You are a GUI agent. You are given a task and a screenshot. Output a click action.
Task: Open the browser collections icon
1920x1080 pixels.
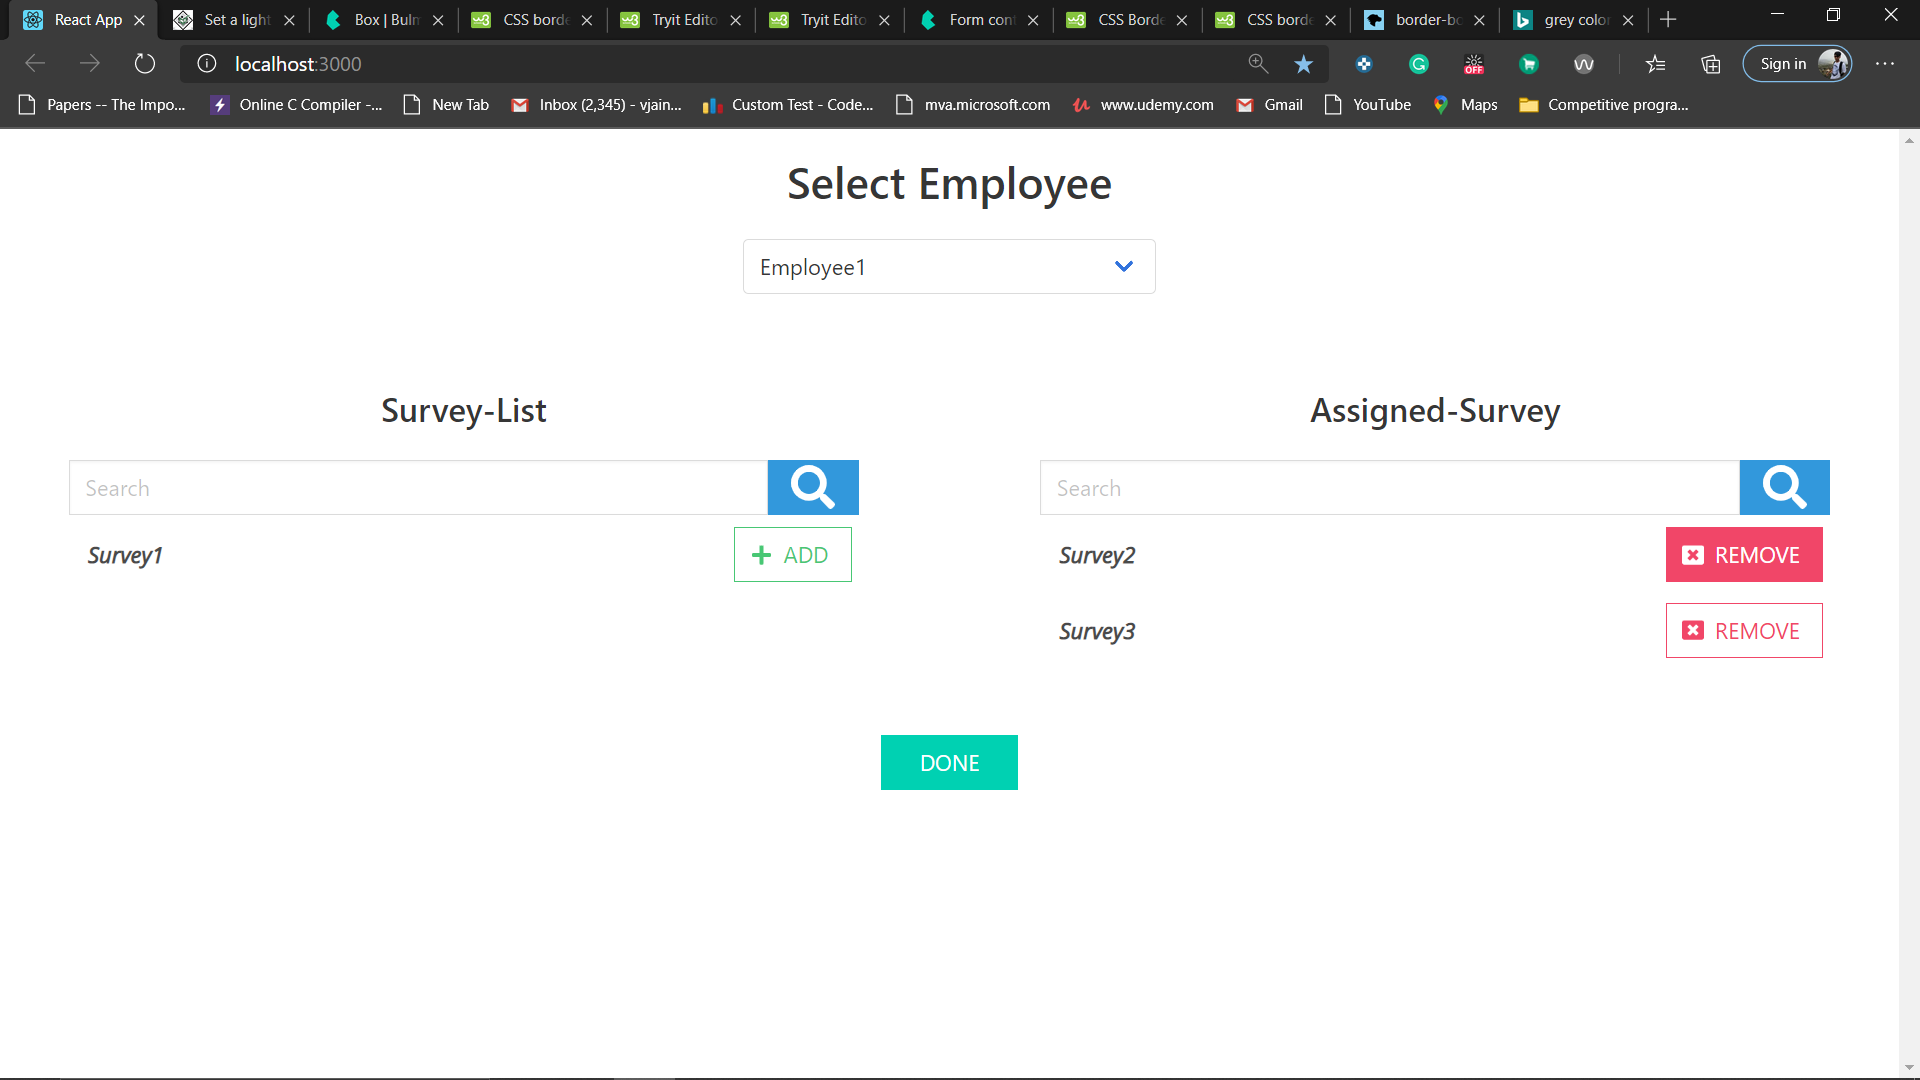click(x=1711, y=64)
